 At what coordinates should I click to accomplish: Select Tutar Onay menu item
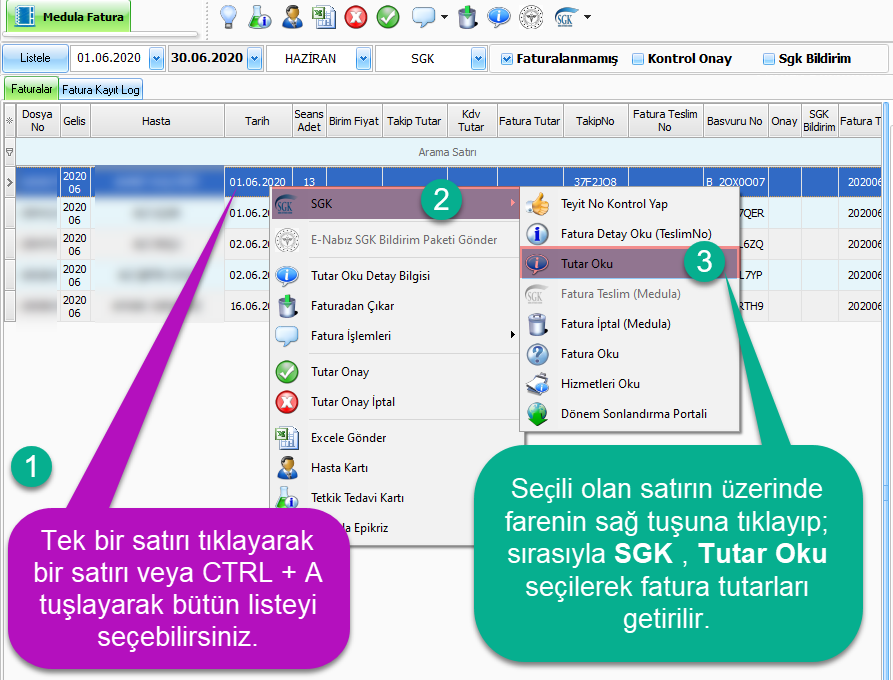[395, 372]
